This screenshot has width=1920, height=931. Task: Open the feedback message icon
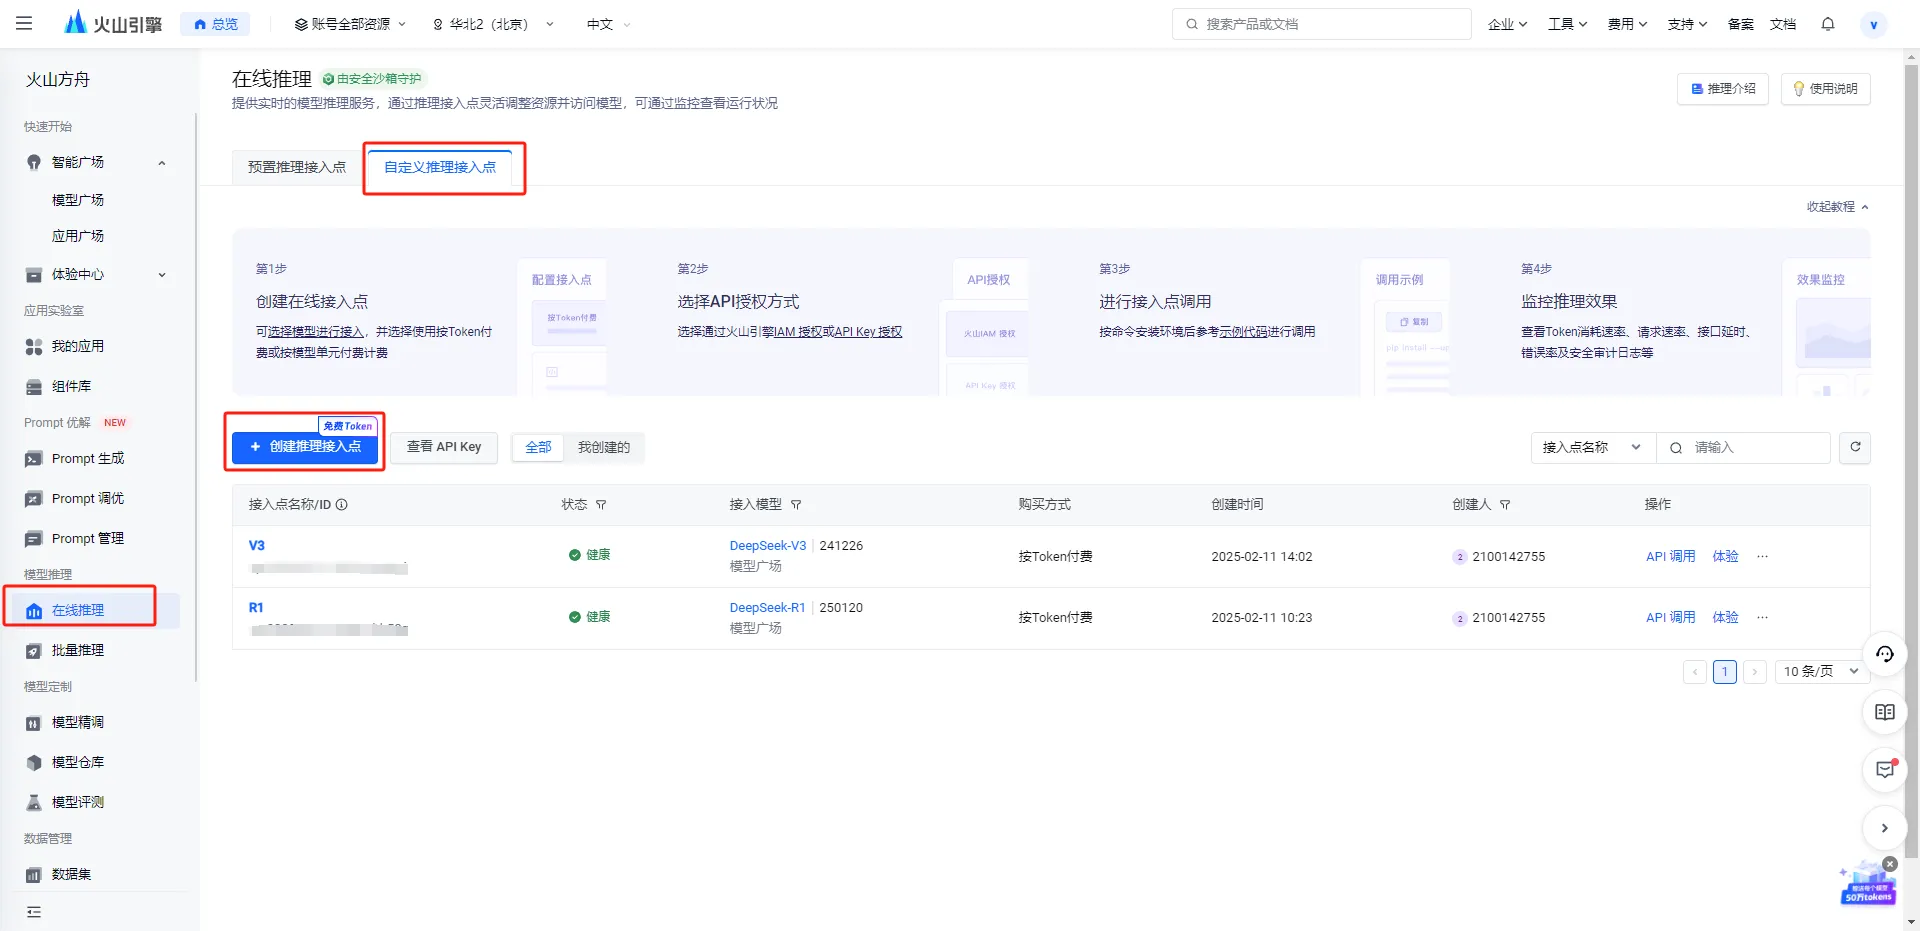pos(1884,769)
